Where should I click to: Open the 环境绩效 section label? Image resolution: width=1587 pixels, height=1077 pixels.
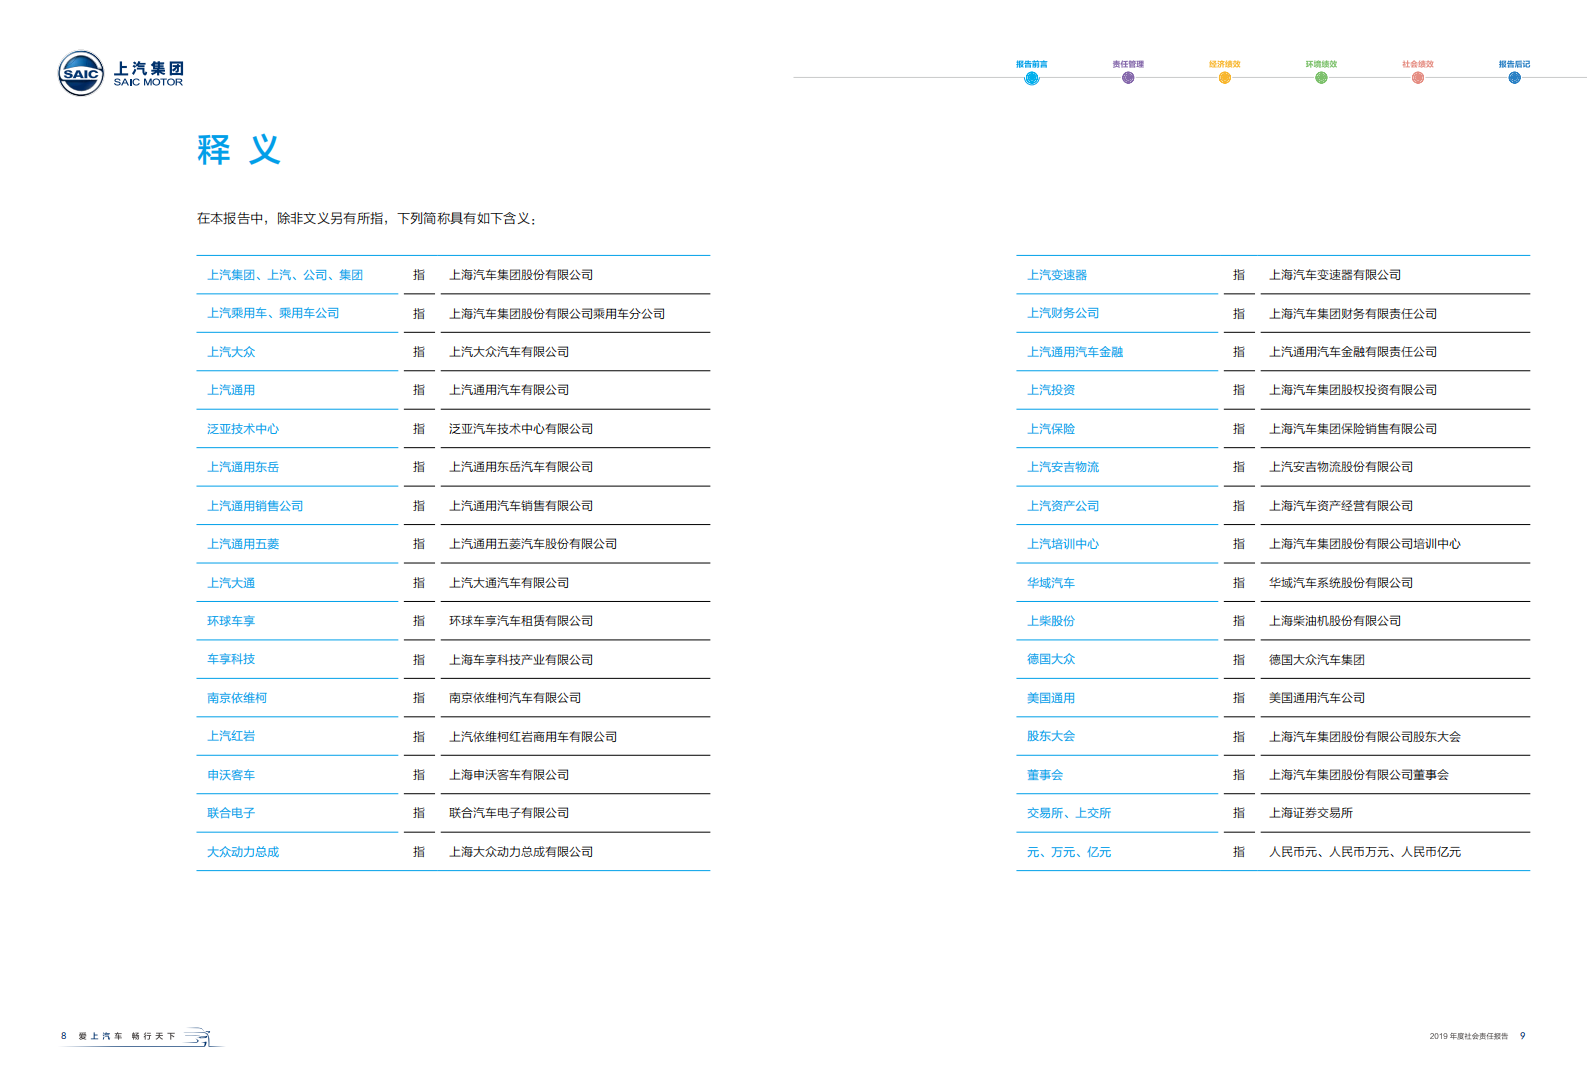pyautogui.click(x=1321, y=64)
